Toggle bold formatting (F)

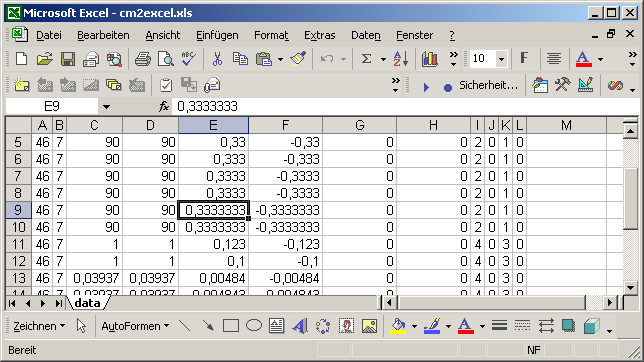[x=524, y=58]
